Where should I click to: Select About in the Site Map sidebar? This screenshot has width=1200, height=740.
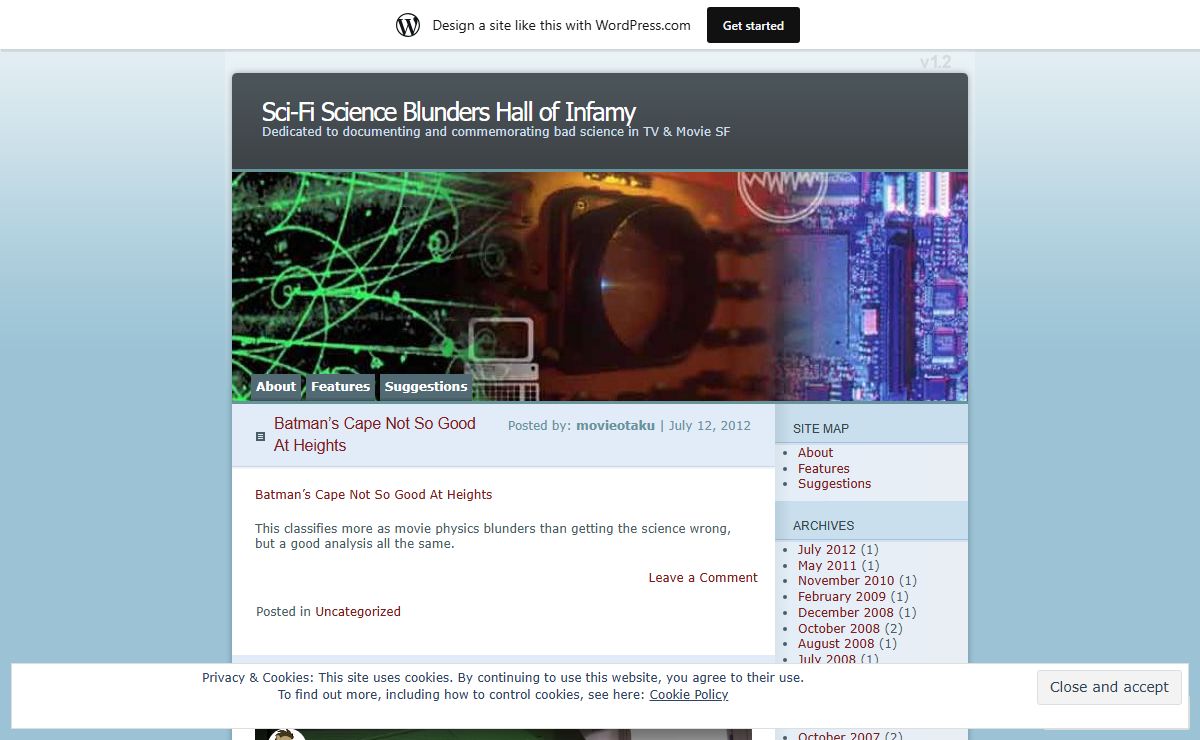pos(815,452)
